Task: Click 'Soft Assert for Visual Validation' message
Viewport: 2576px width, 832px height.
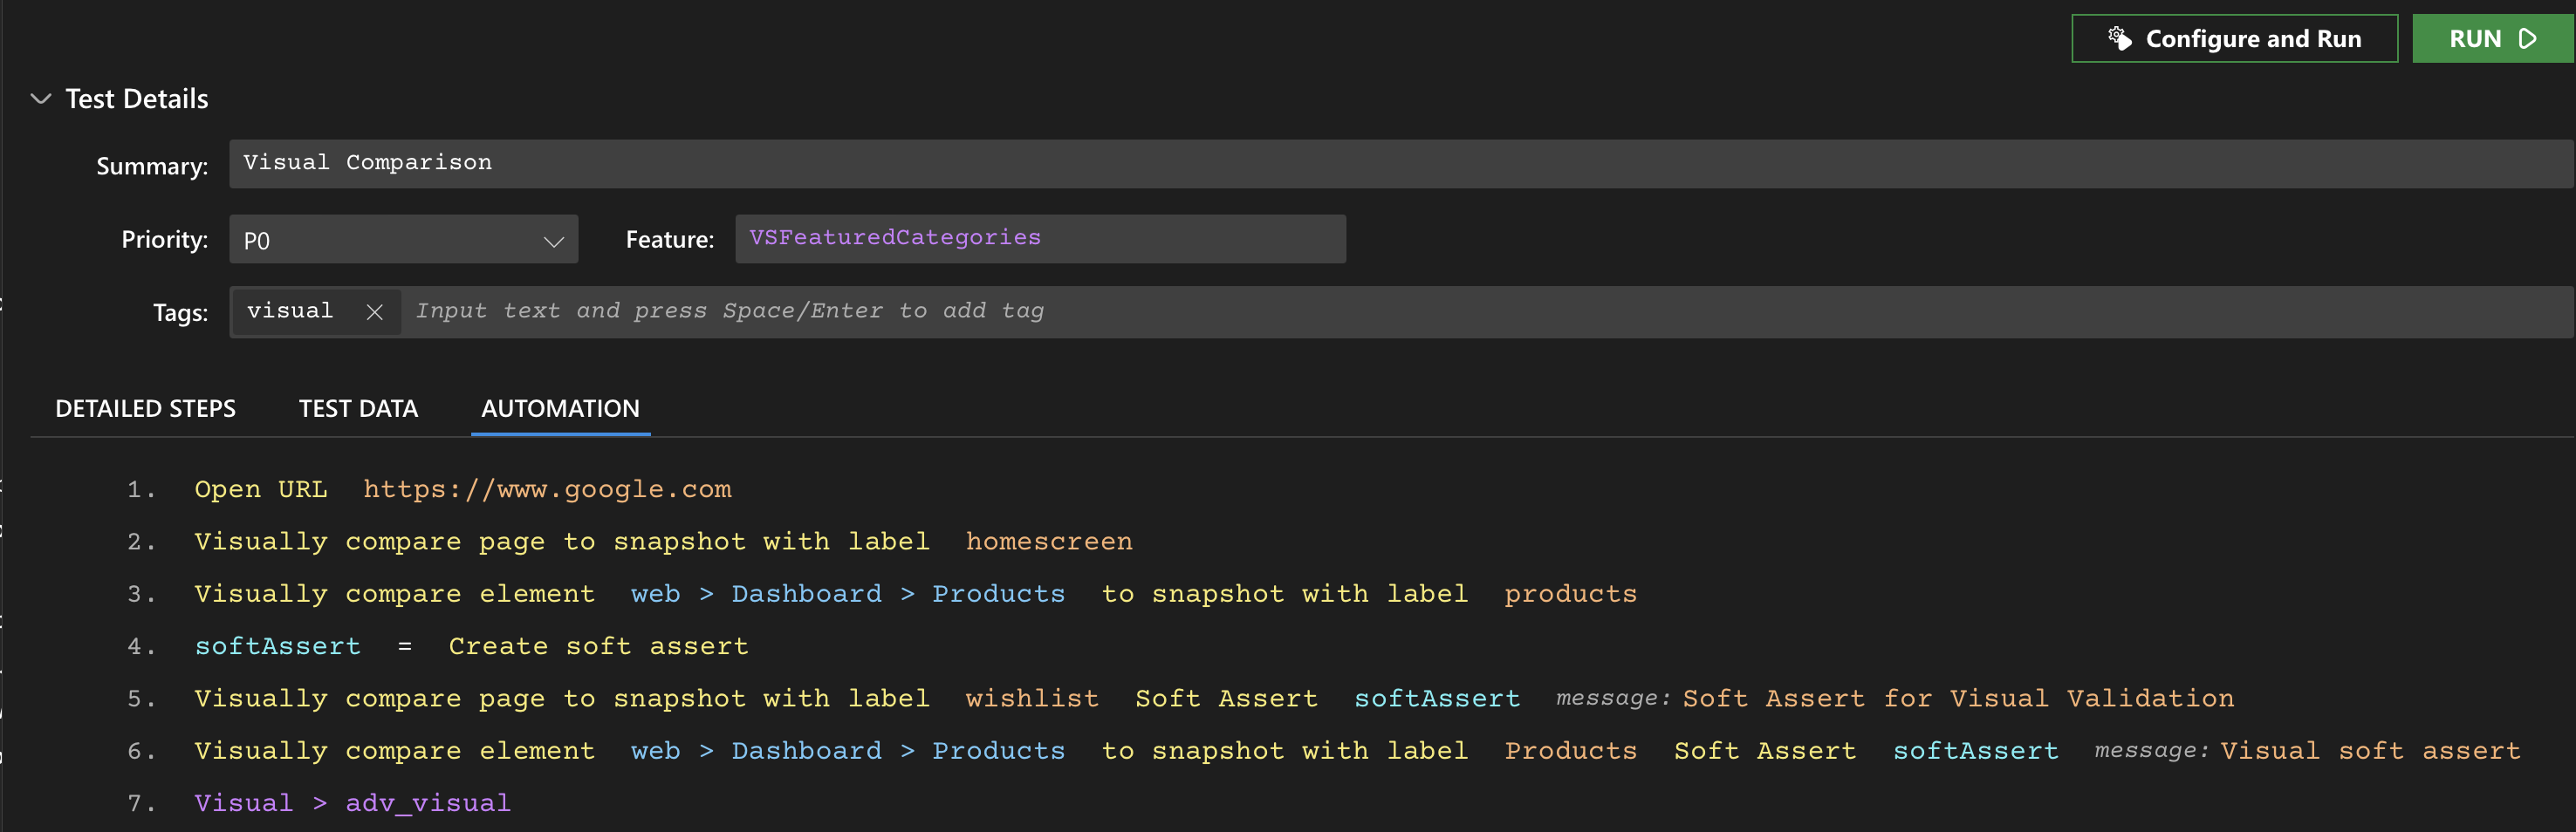Action: click(x=1958, y=698)
